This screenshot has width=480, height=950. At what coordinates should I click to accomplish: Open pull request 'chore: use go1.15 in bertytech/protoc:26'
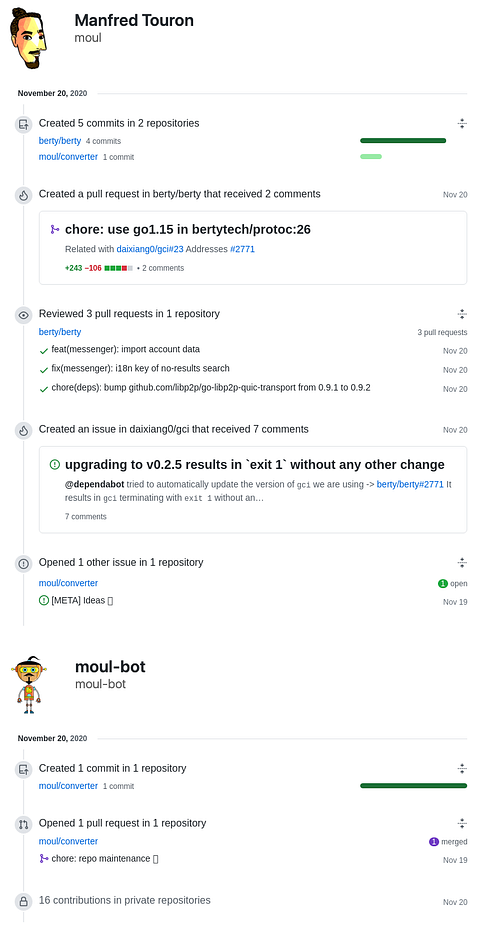click(x=188, y=229)
